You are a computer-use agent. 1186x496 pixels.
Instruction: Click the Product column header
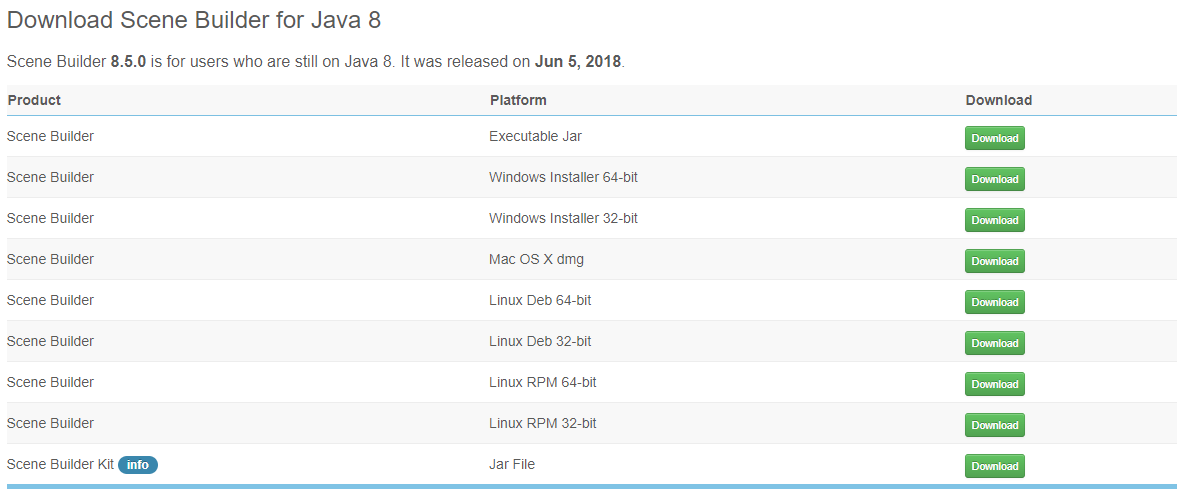[x=34, y=100]
